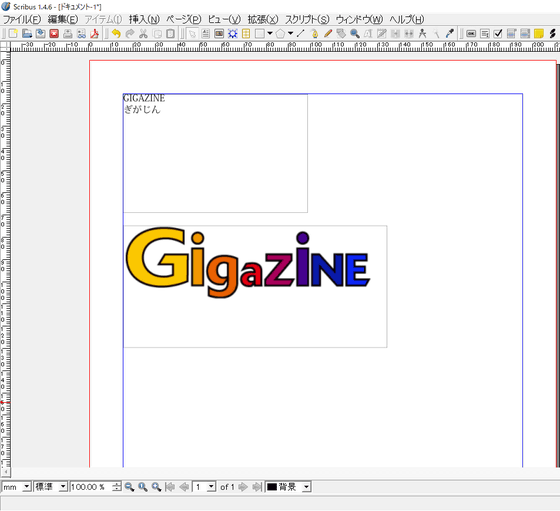This screenshot has height=511, width=560.
Task: Open a document via folder icon
Action: point(27,34)
